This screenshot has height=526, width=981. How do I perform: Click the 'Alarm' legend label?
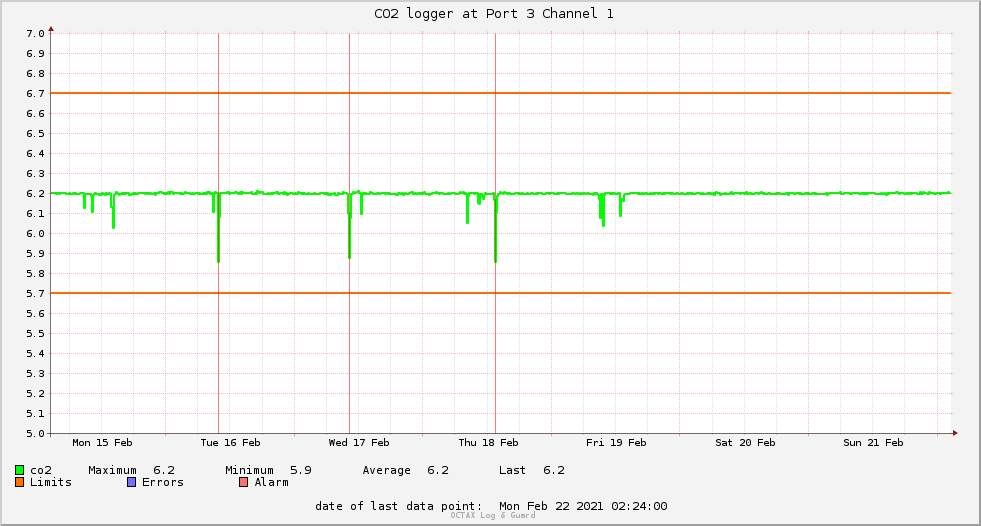pyautogui.click(x=272, y=482)
